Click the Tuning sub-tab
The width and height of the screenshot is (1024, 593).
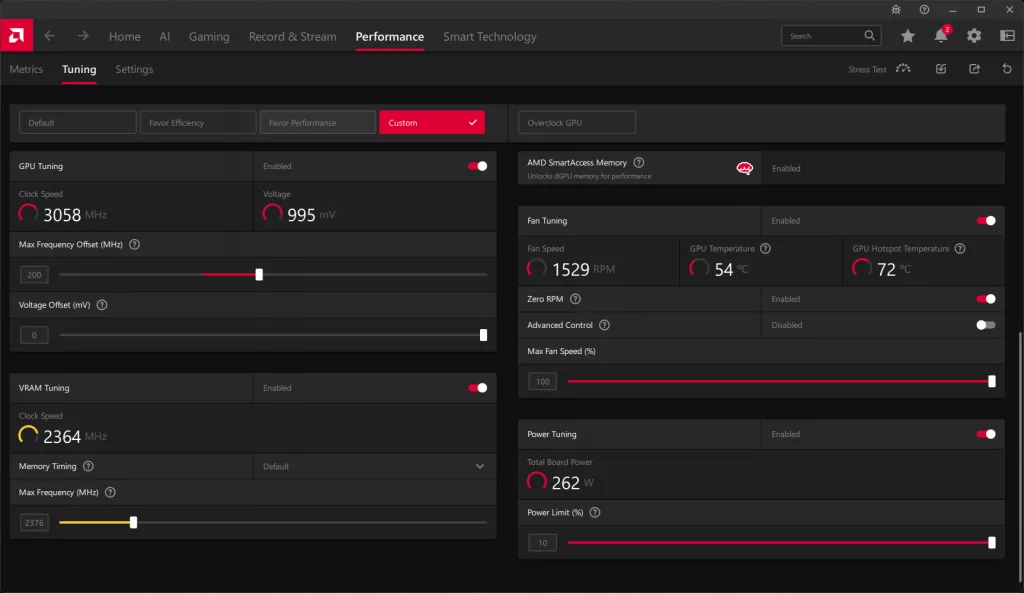(x=79, y=69)
